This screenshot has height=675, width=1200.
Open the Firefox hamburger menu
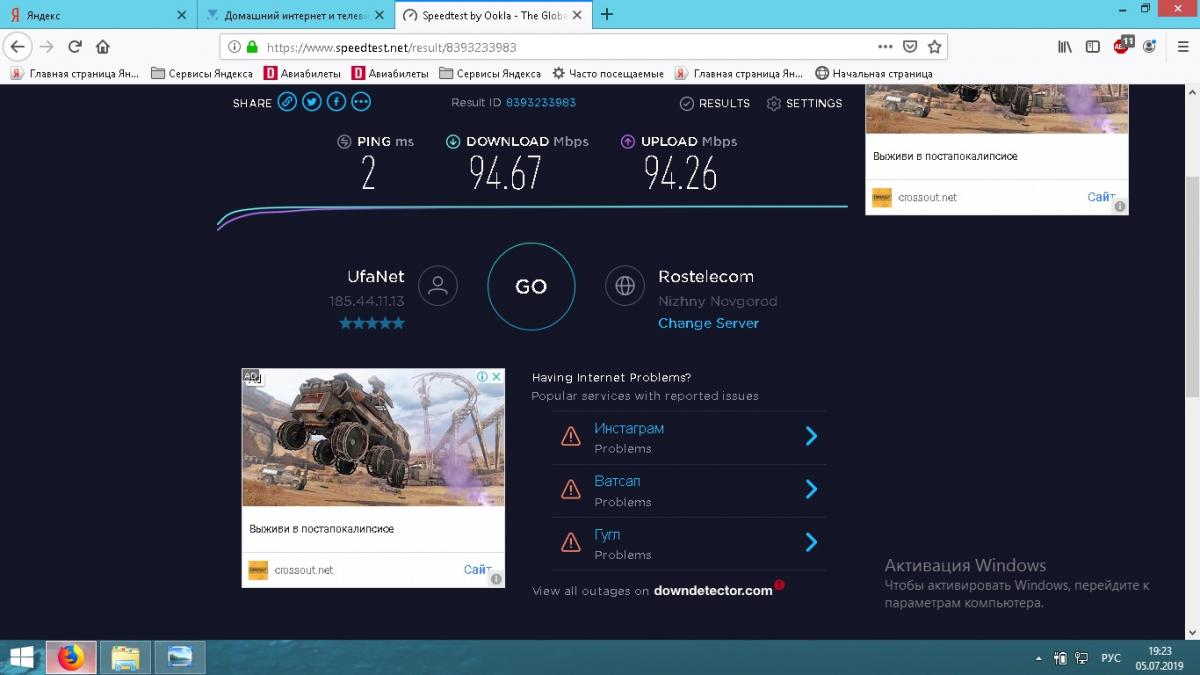point(1182,46)
